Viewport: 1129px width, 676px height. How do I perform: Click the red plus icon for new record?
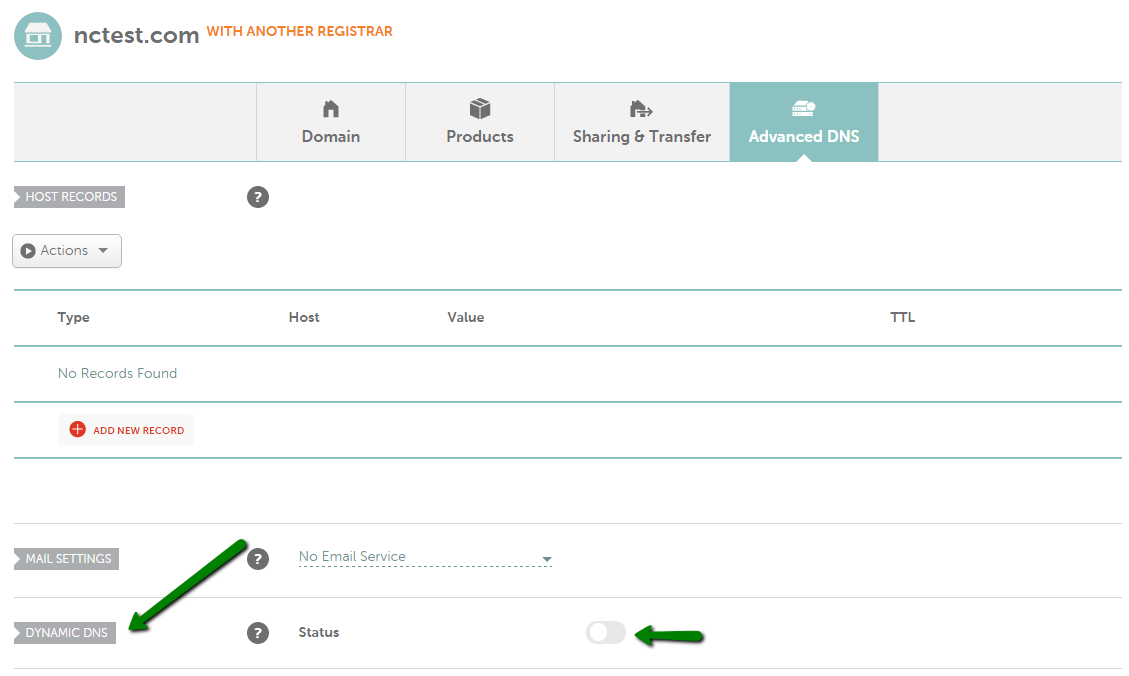[77, 430]
